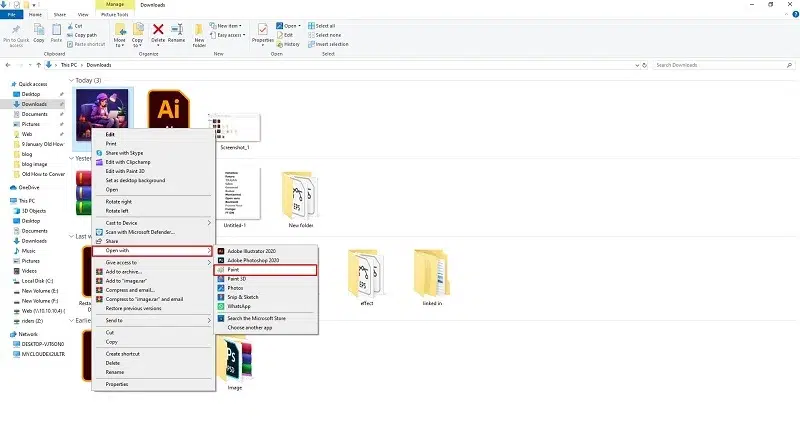This screenshot has width=800, height=421.
Task: Click History in the ribbon
Action: [288, 44]
